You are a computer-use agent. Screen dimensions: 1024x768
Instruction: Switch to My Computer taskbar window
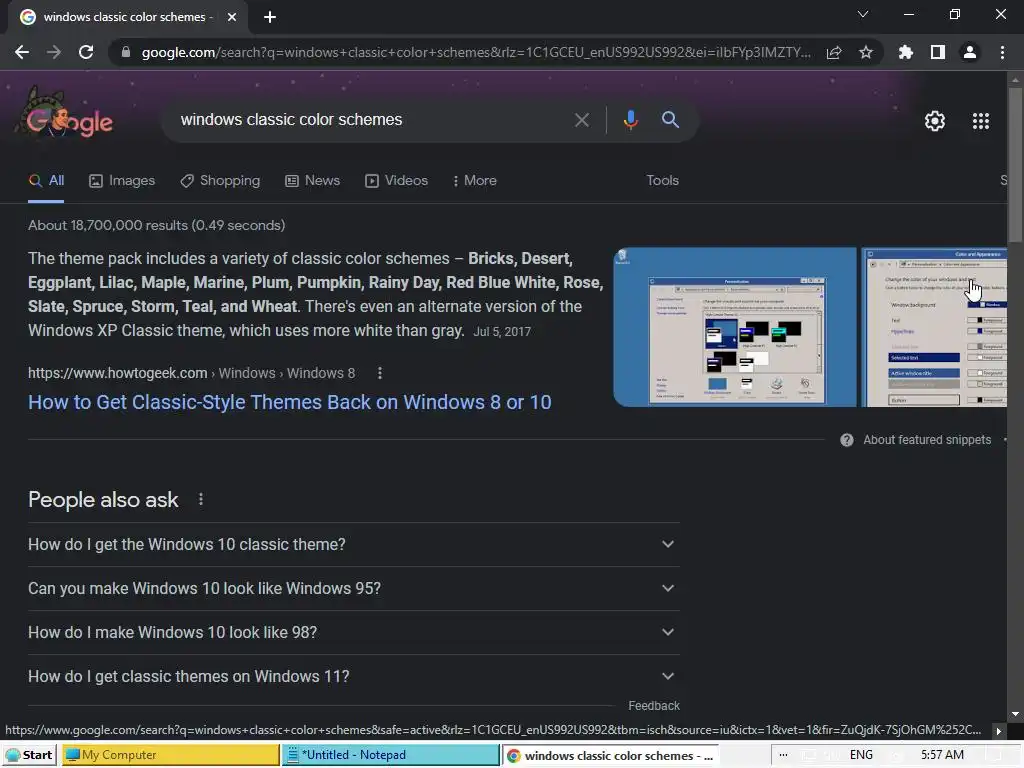pos(170,755)
